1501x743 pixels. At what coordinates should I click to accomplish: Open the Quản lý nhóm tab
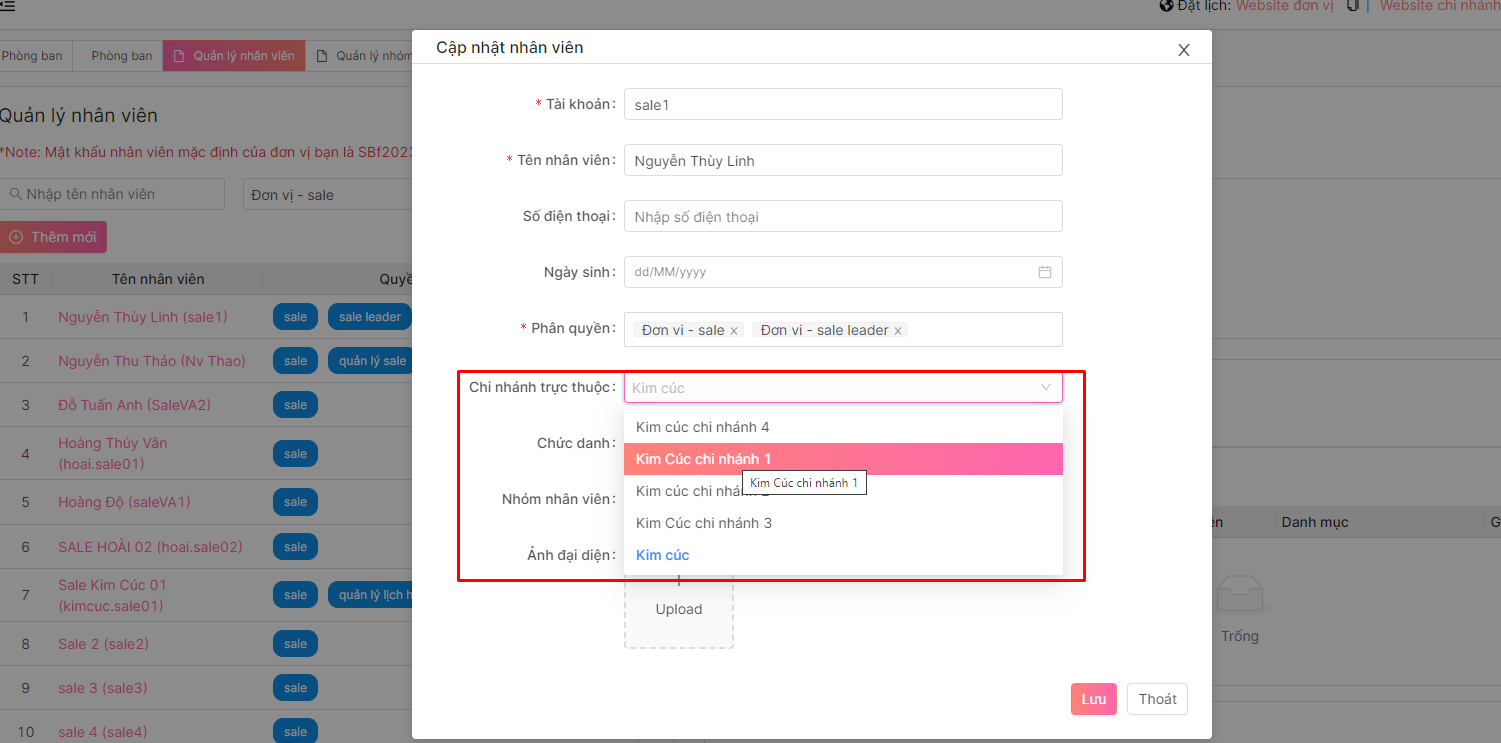pyautogui.click(x=364, y=56)
